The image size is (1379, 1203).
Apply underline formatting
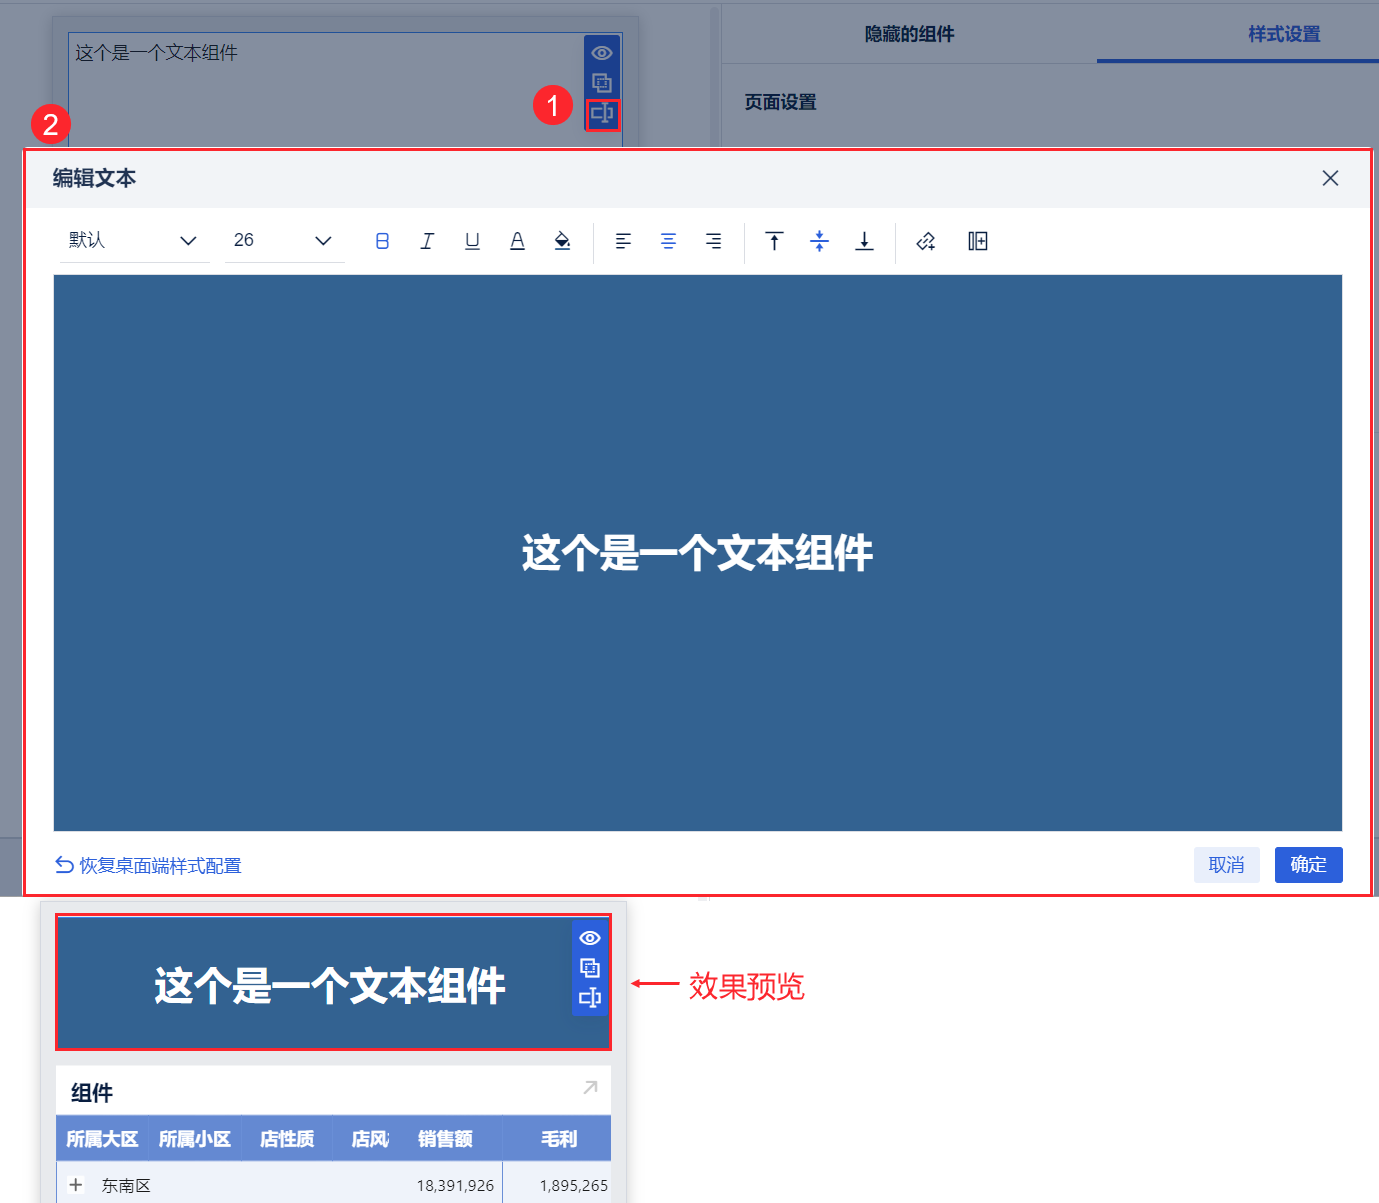pos(472,241)
